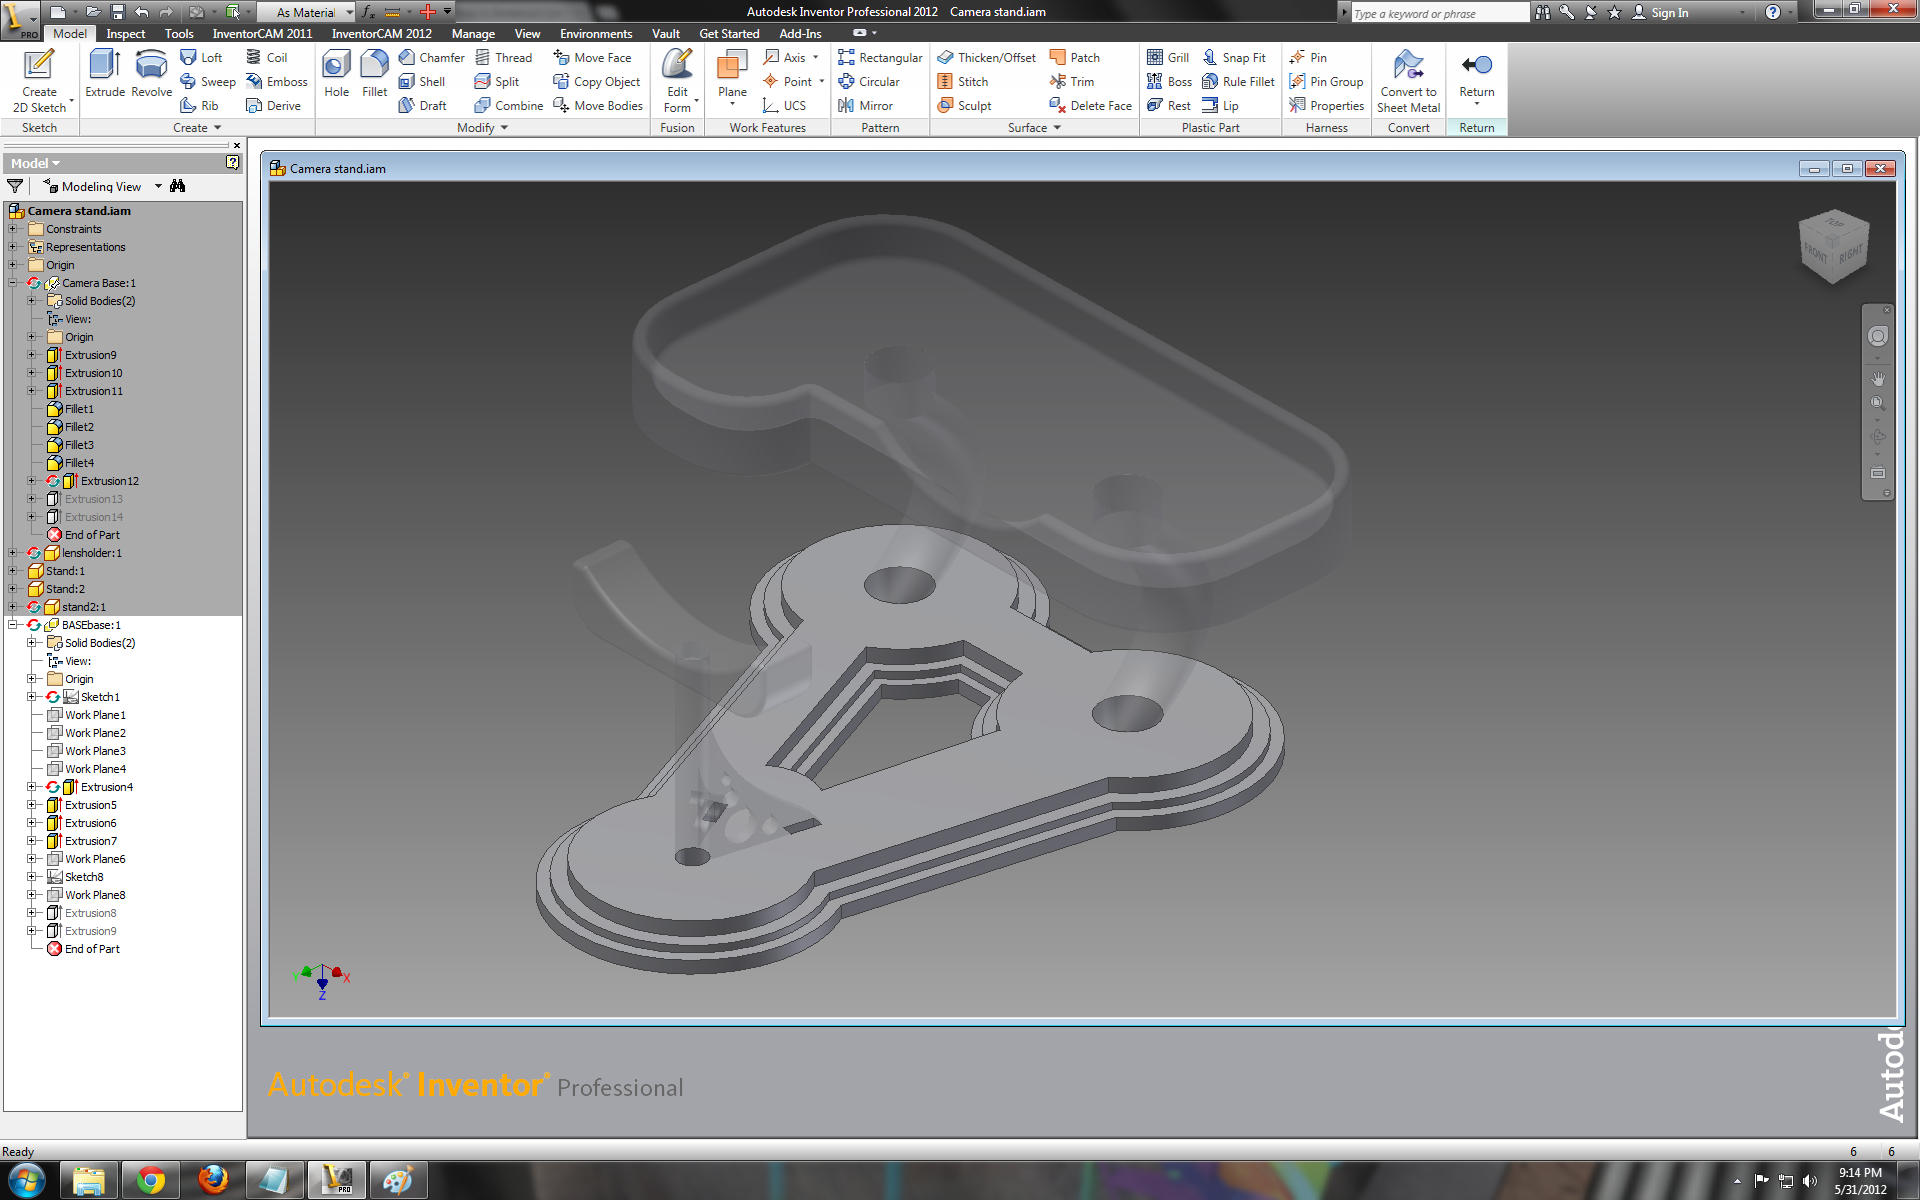The height and width of the screenshot is (1200, 1920).
Task: Click the Full Navigation Wheel icon
Action: click(x=1878, y=337)
